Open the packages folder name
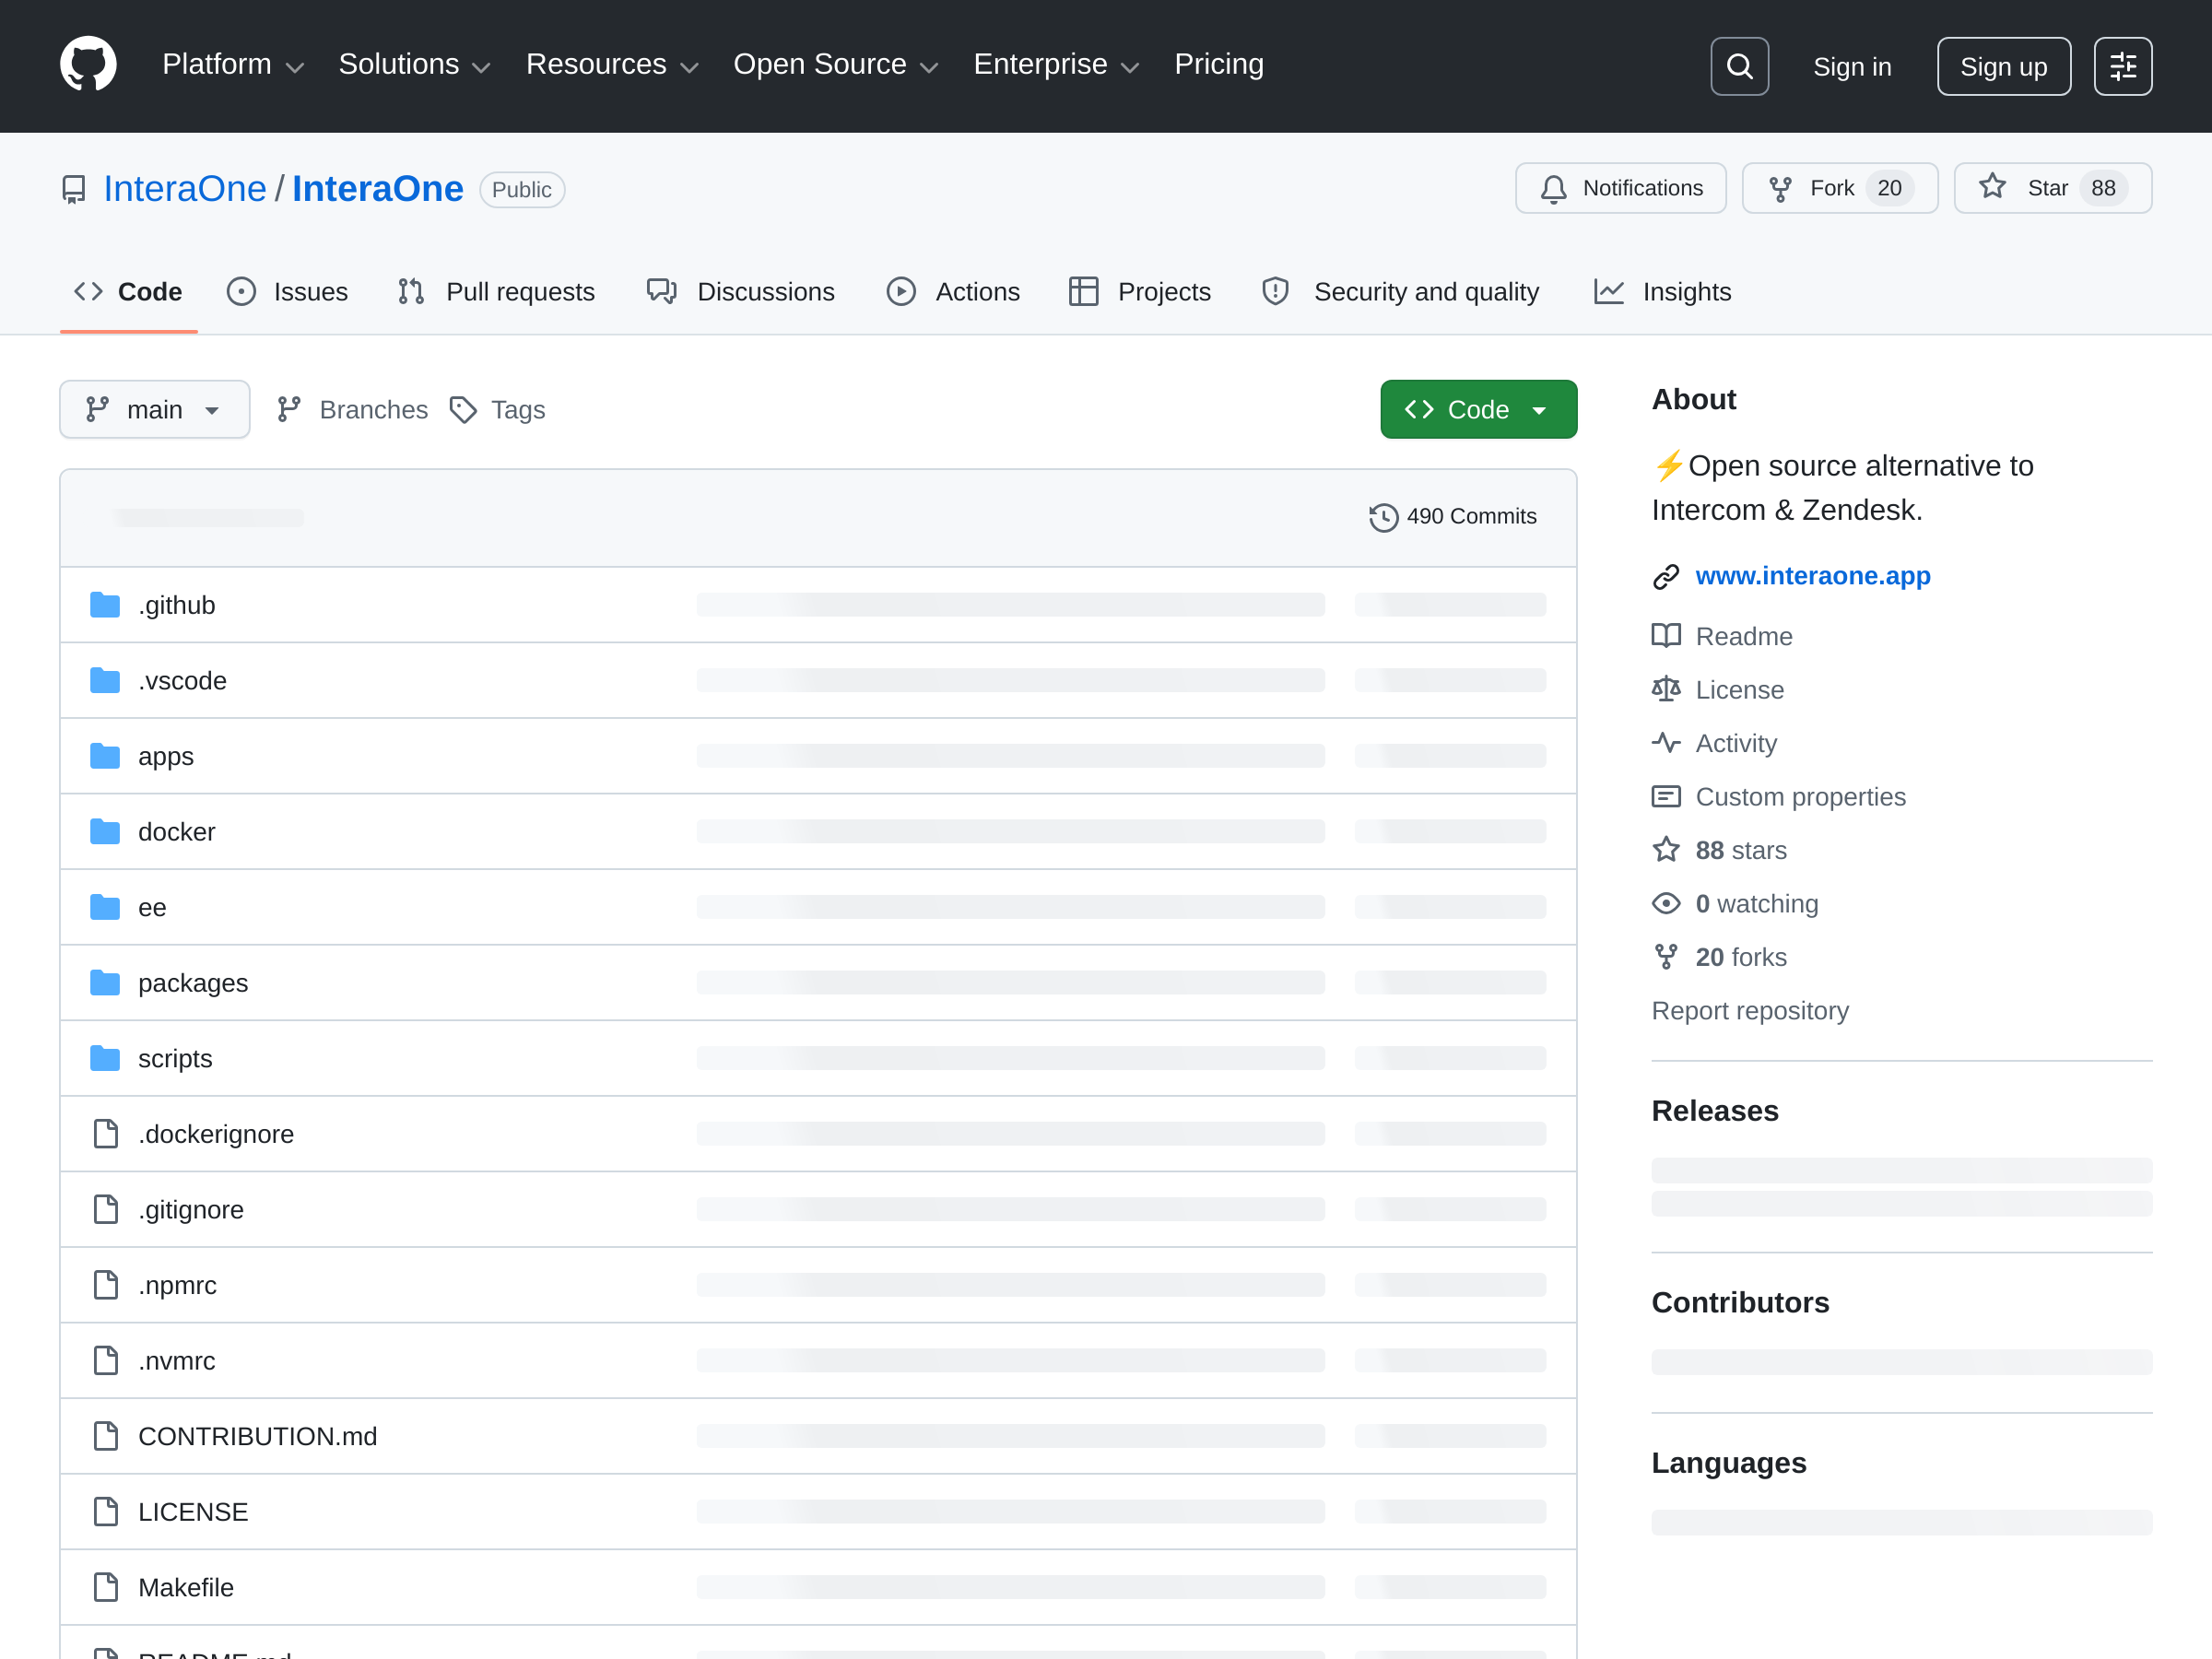The width and height of the screenshot is (2212, 1659). (193, 983)
